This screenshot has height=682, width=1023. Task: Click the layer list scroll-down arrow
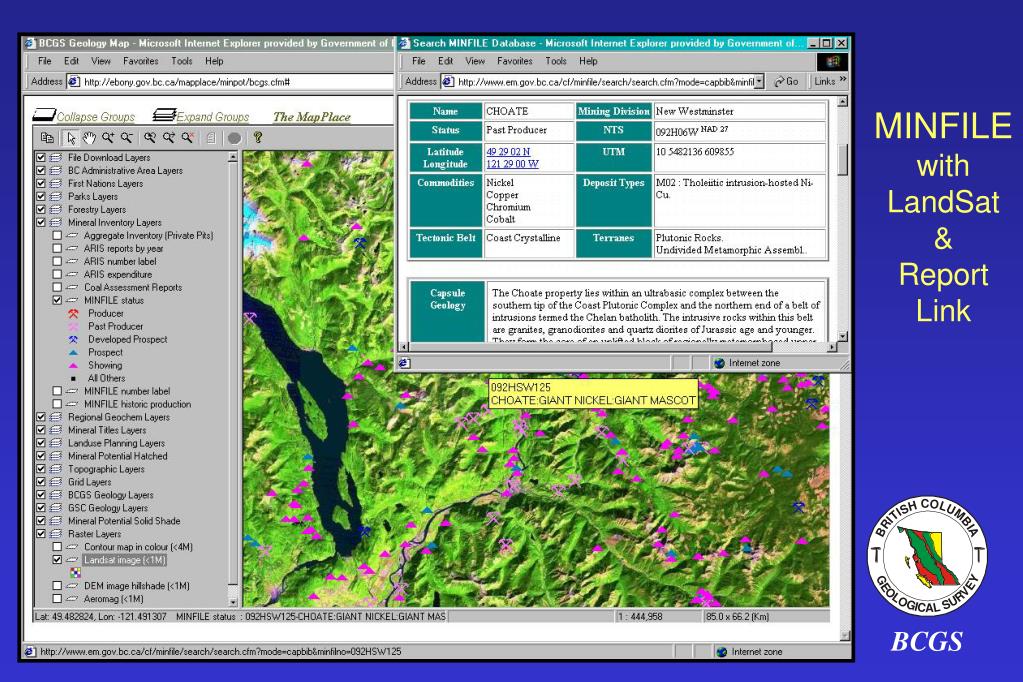pos(233,602)
